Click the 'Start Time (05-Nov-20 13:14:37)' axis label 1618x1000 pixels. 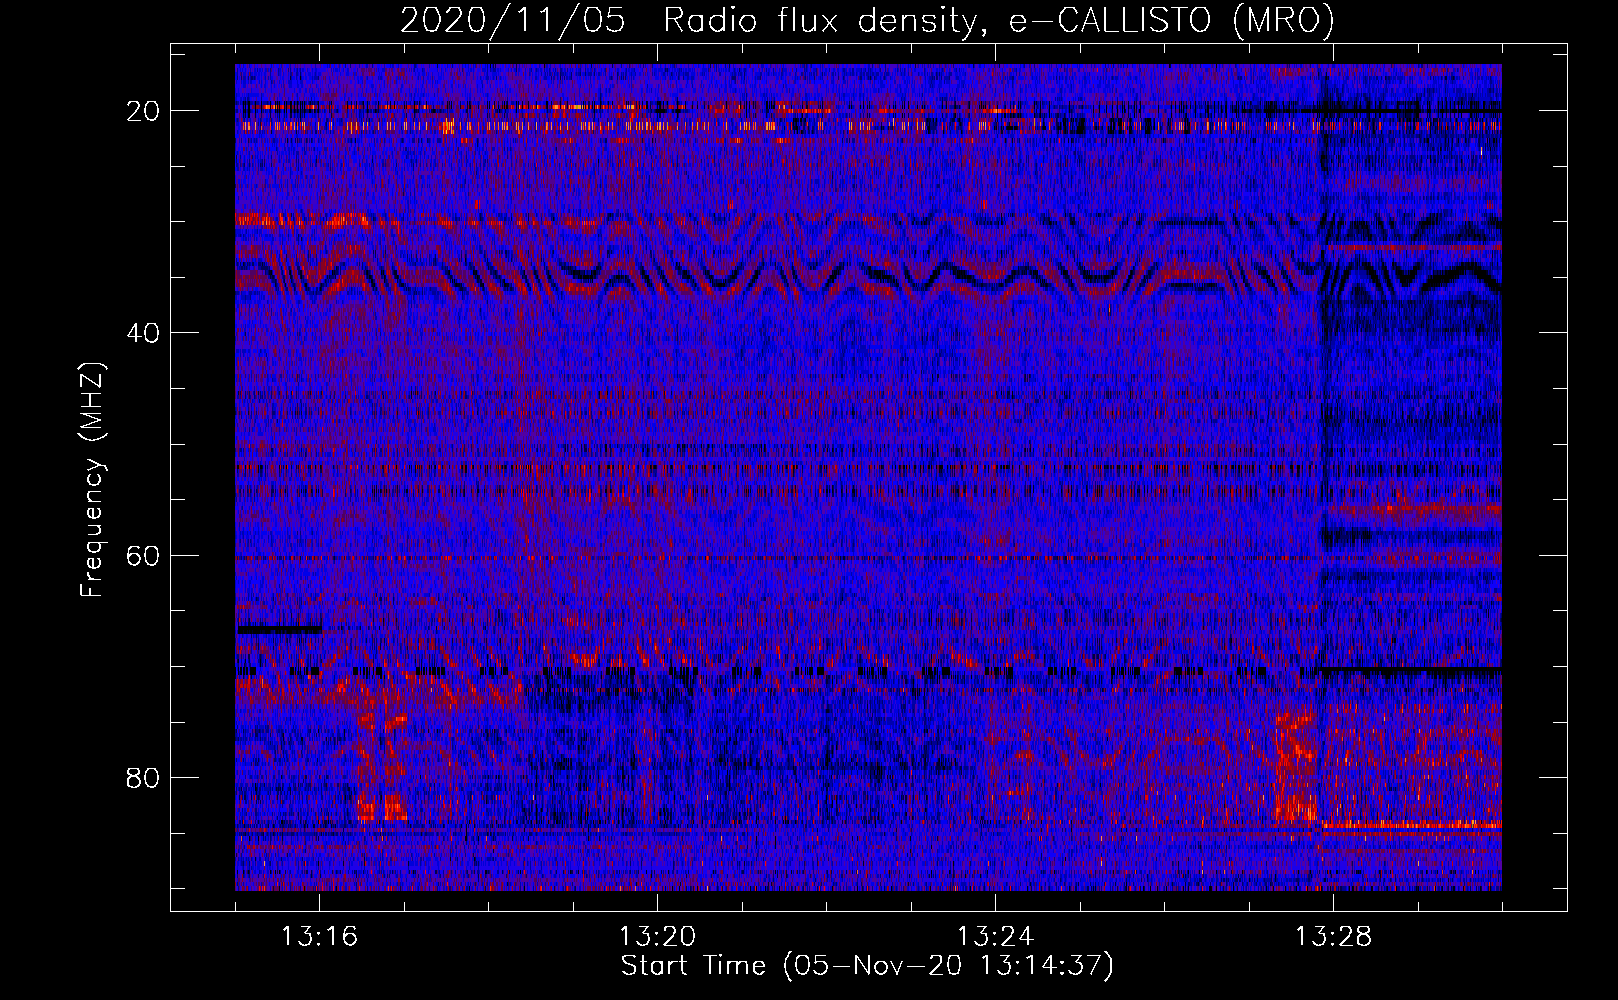pyautogui.click(x=867, y=966)
